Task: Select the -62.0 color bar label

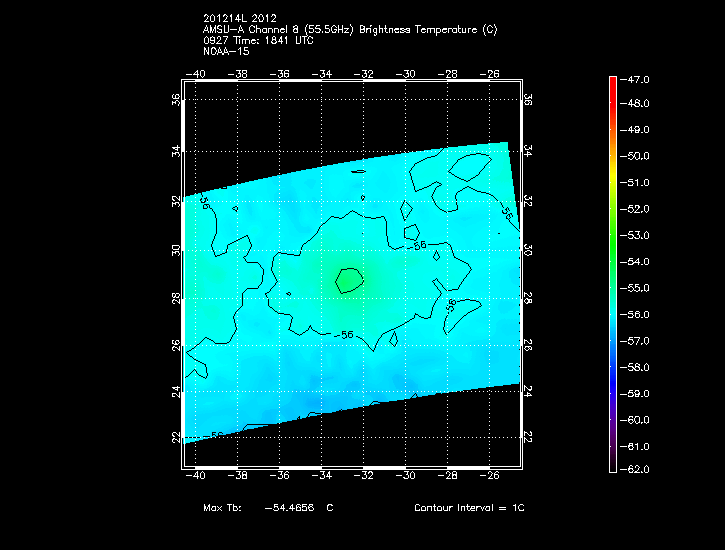Action: [637, 469]
